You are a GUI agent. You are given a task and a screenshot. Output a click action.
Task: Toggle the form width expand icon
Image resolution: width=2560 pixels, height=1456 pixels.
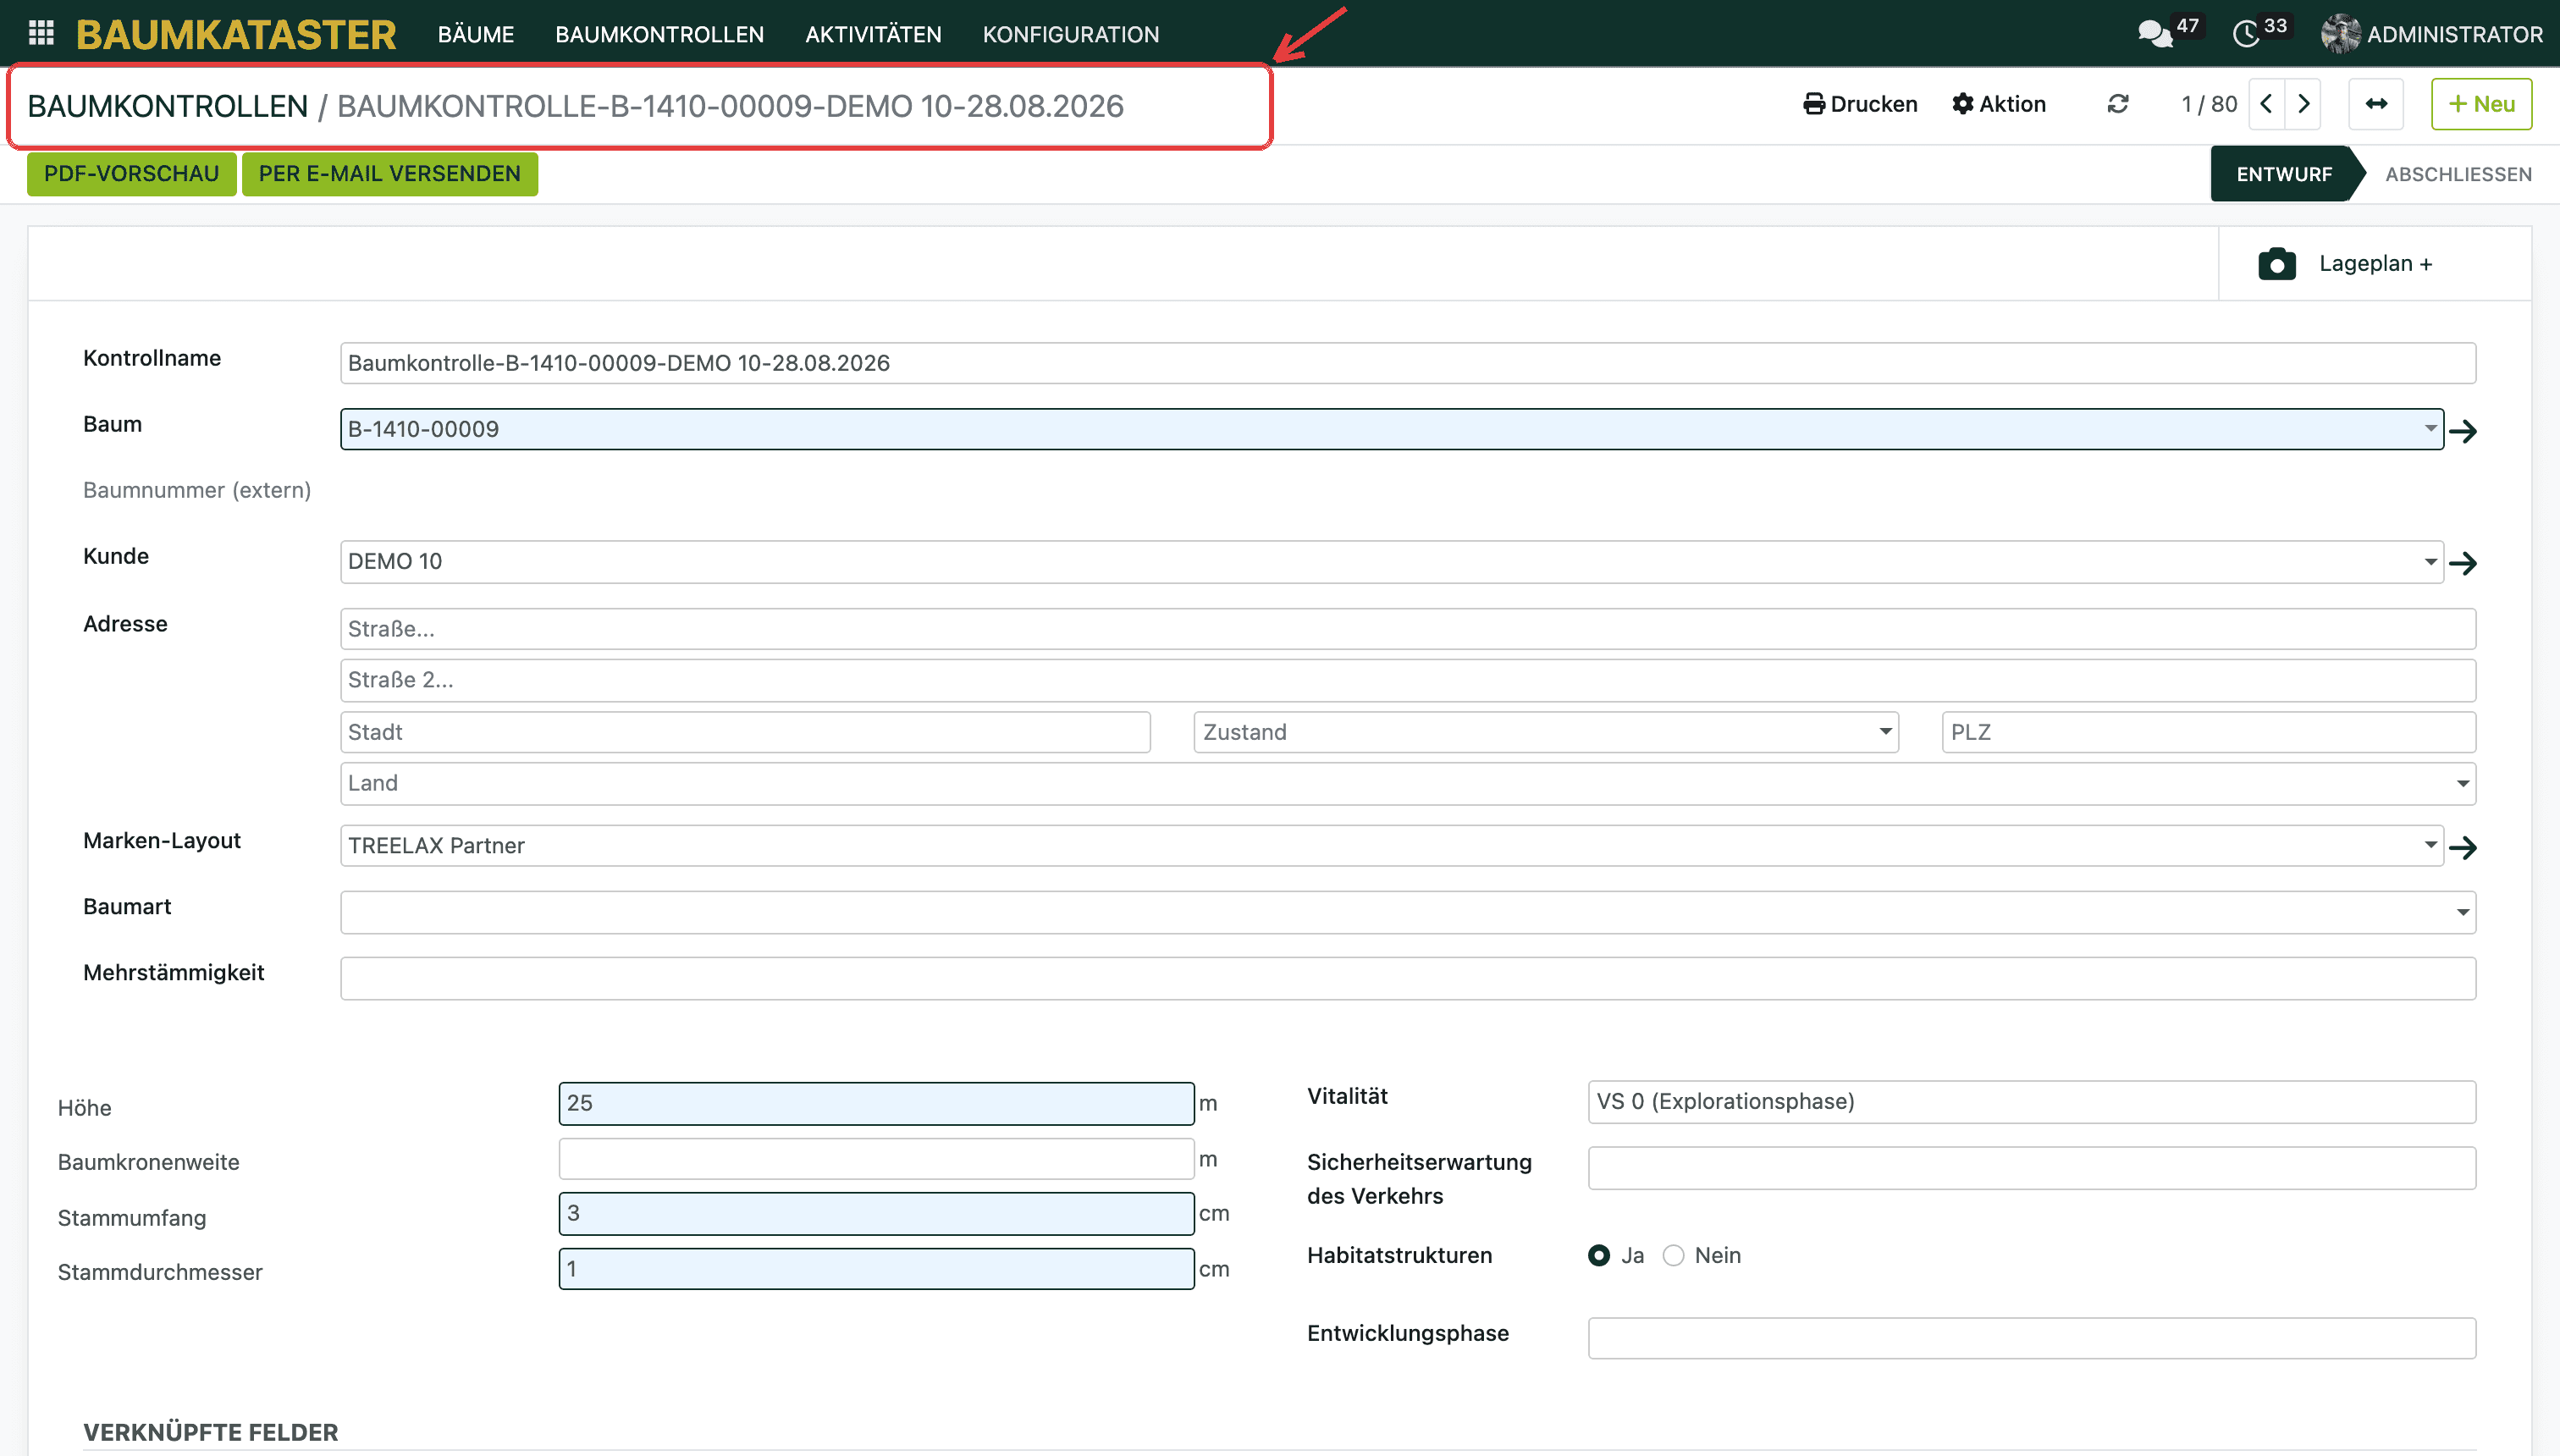coord(2377,104)
